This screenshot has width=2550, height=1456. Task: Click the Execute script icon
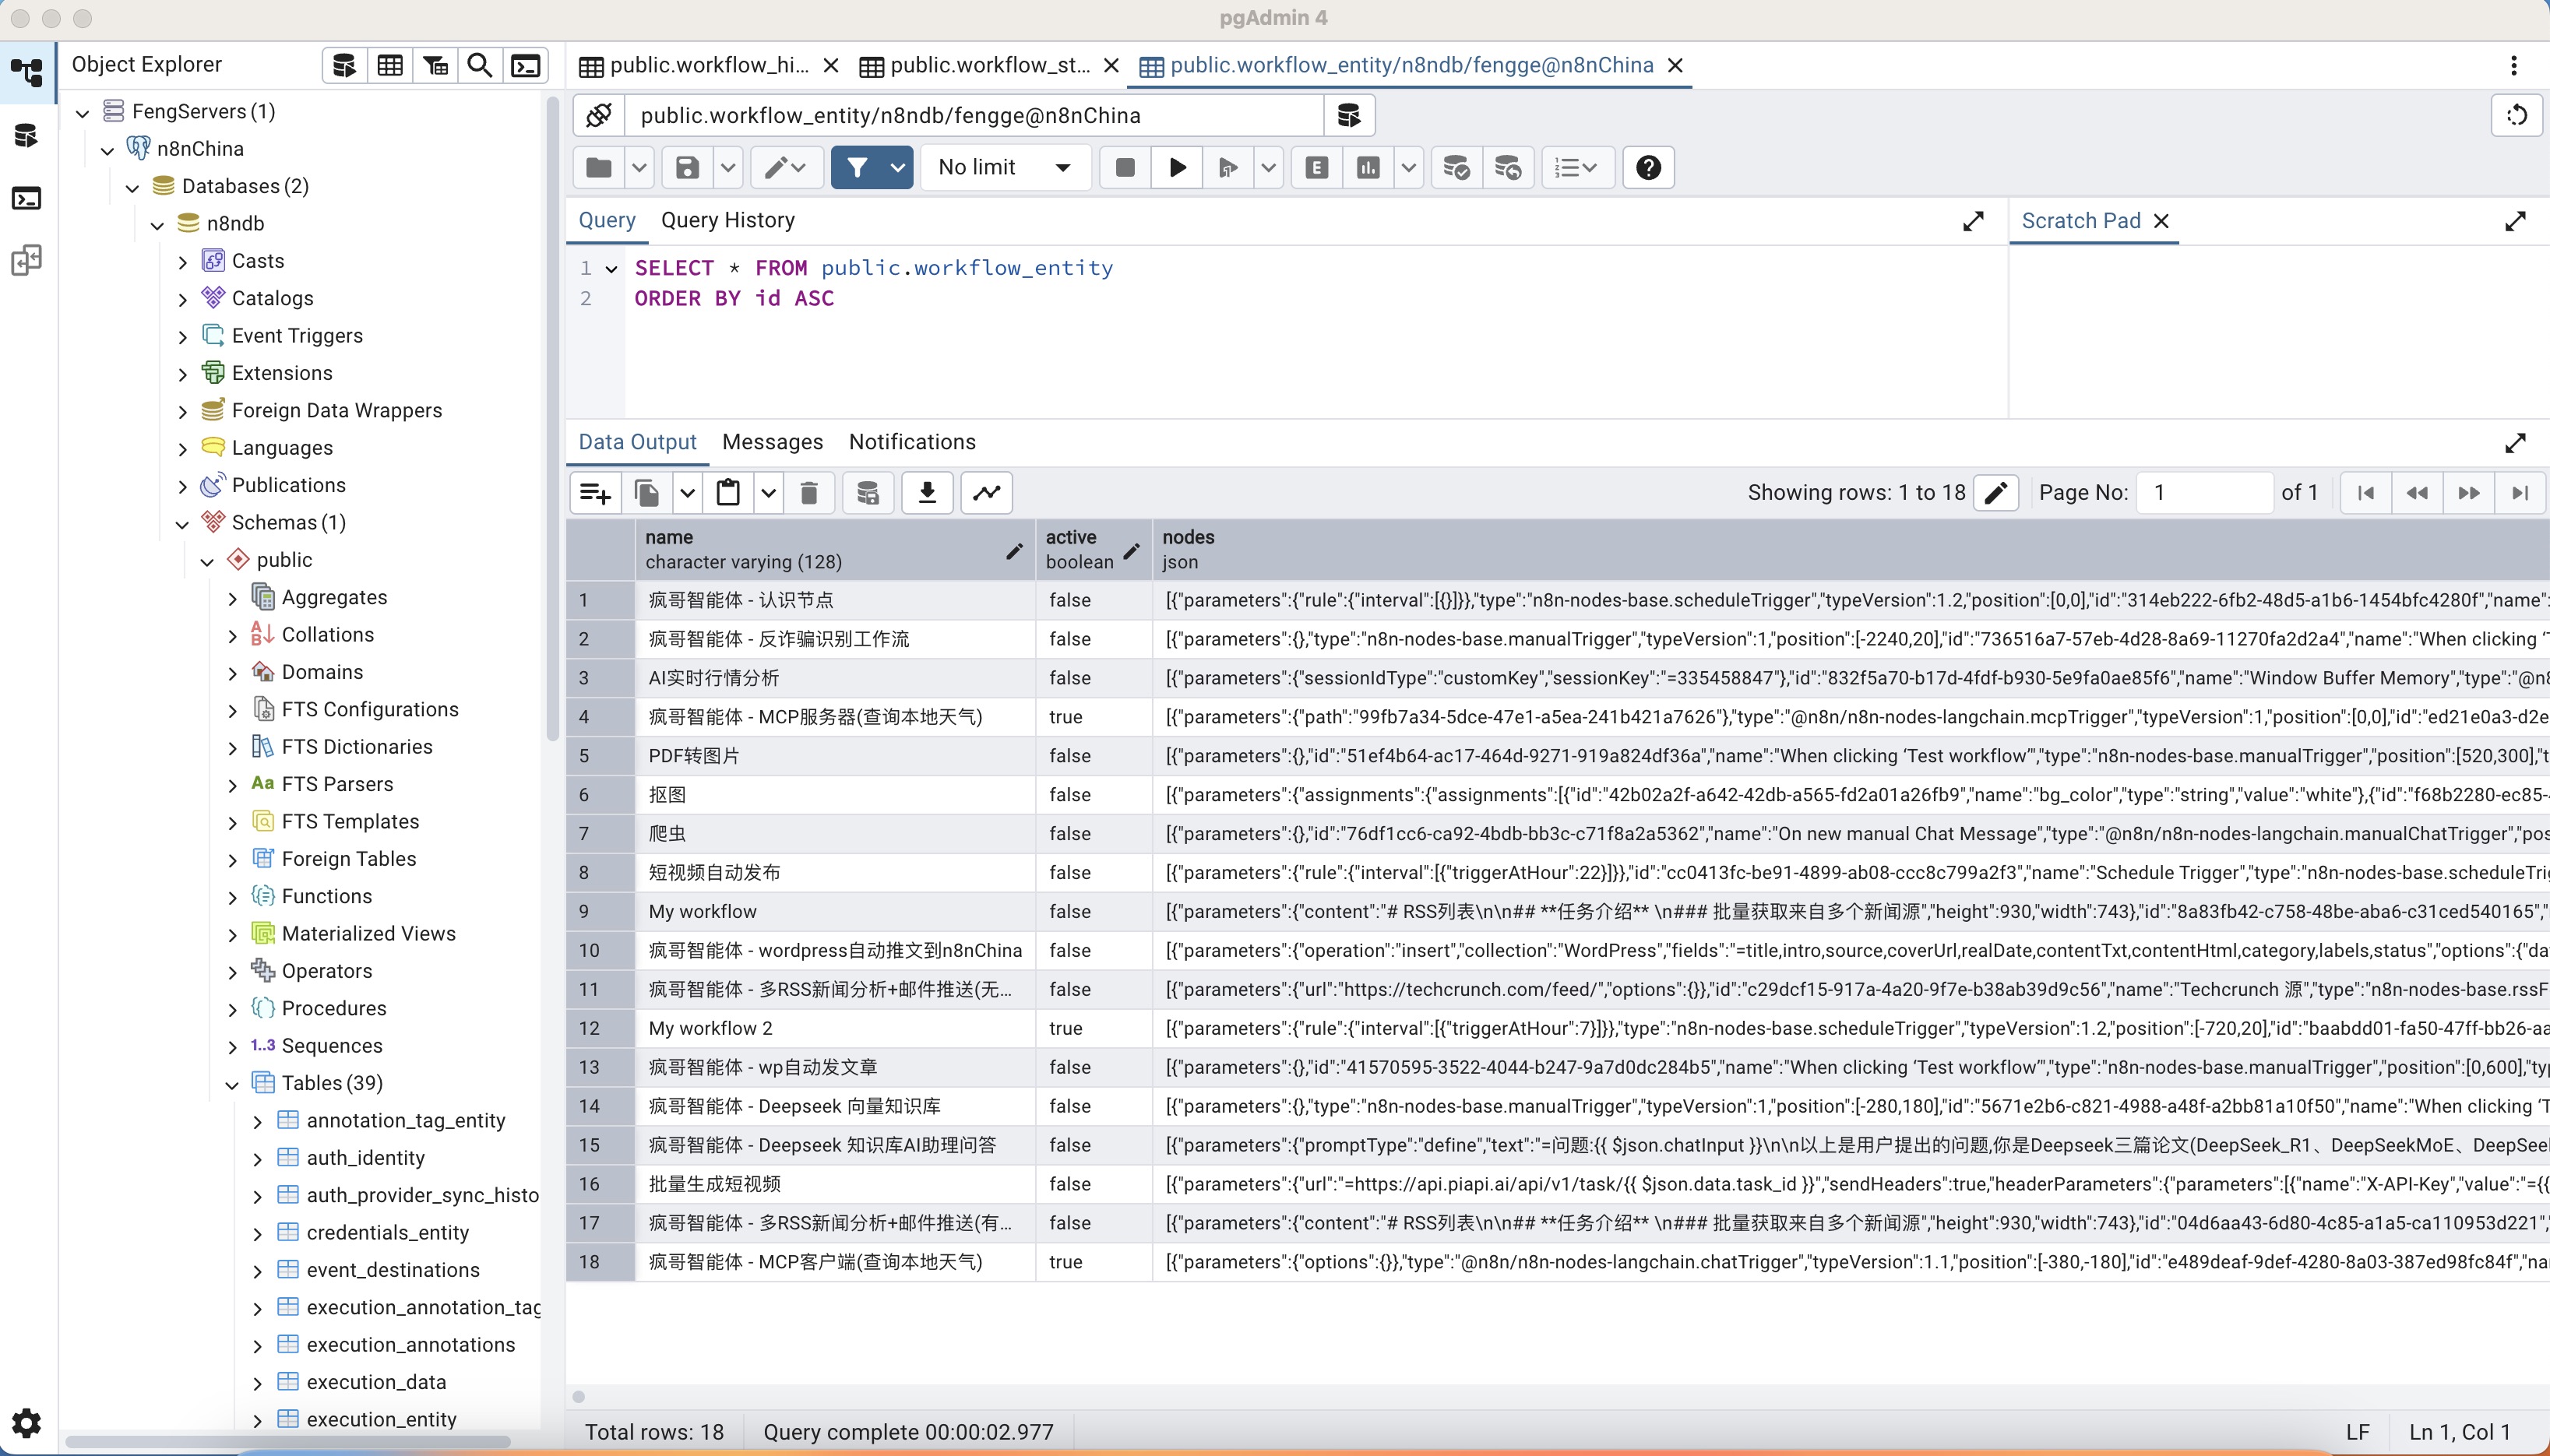pos(1228,167)
